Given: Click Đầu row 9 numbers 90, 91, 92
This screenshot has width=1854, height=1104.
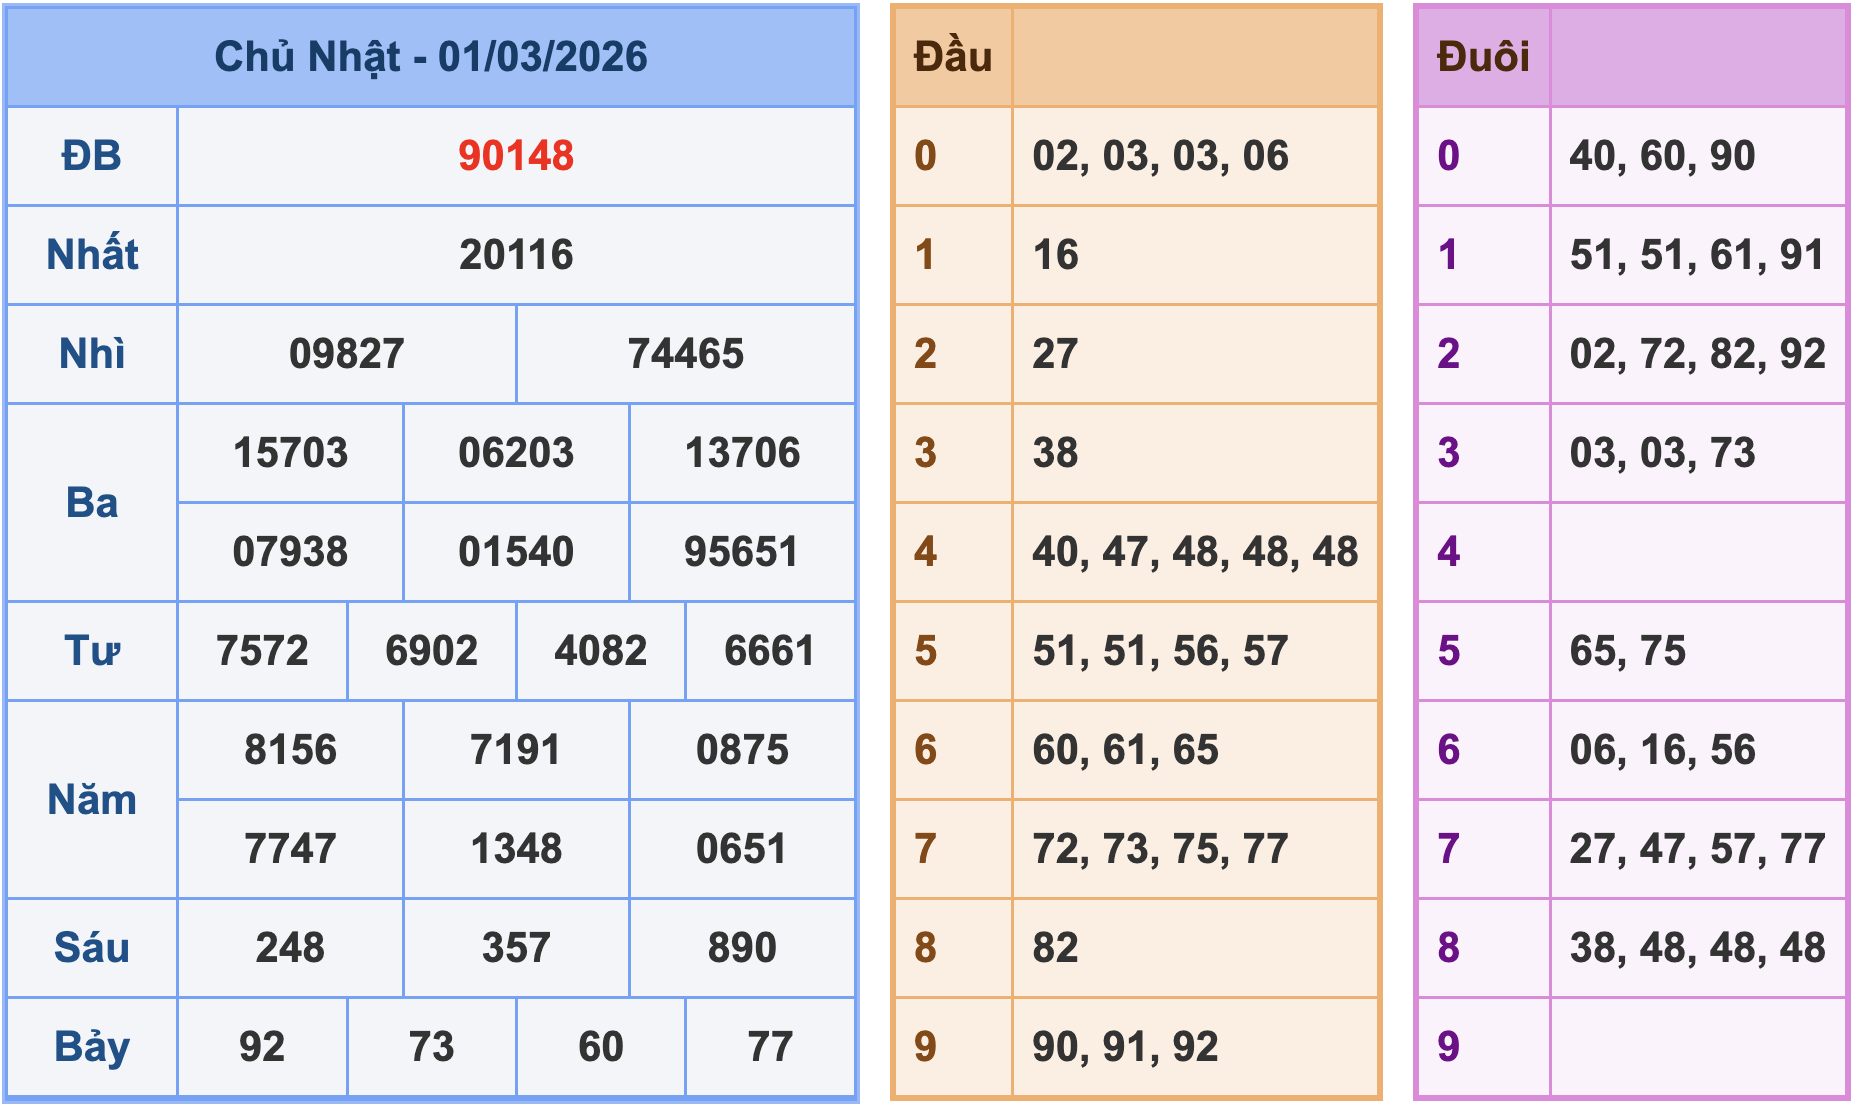Looking at the screenshot, I should 1122,1045.
